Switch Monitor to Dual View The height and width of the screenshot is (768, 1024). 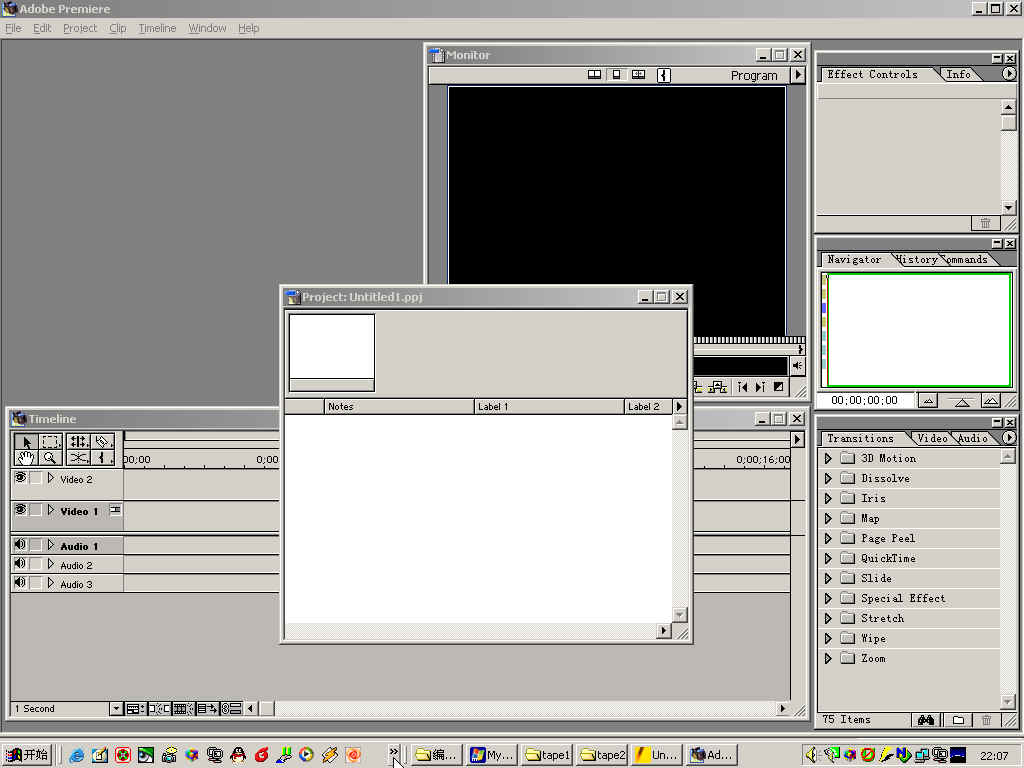[594, 75]
